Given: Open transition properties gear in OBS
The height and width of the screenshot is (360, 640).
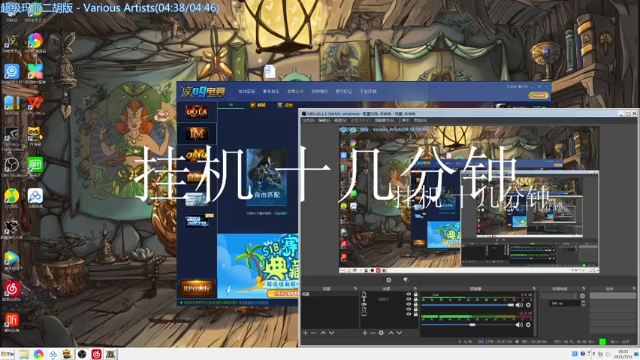Looking at the screenshot, I should point(582,296).
